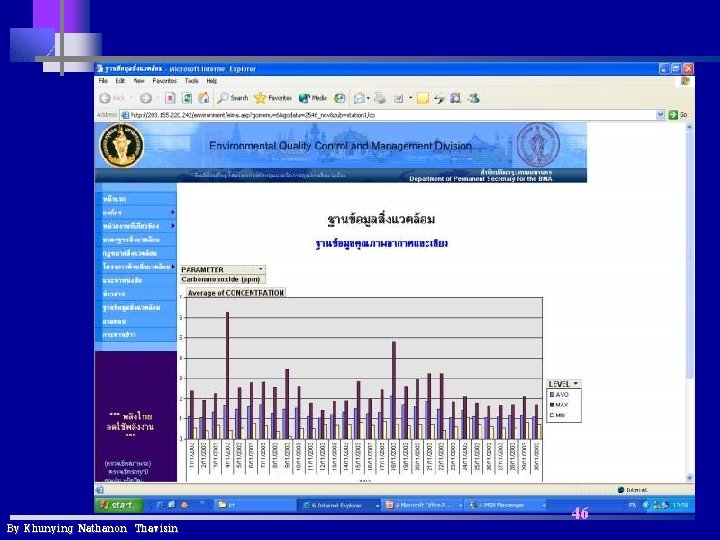This screenshot has height=540, width=720.
Task: Expand the address bar URL dropdown arrow
Action: pos(660,115)
